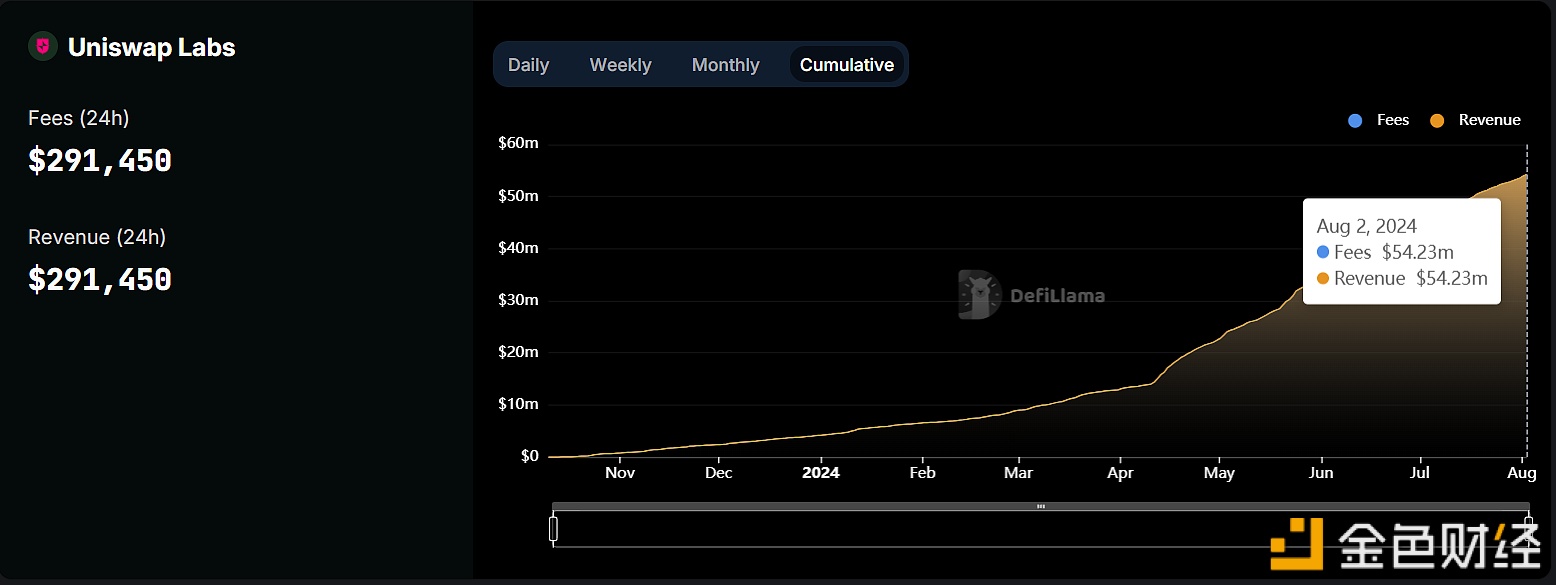Select the Cumulative tab
The image size is (1556, 585).
pos(847,65)
